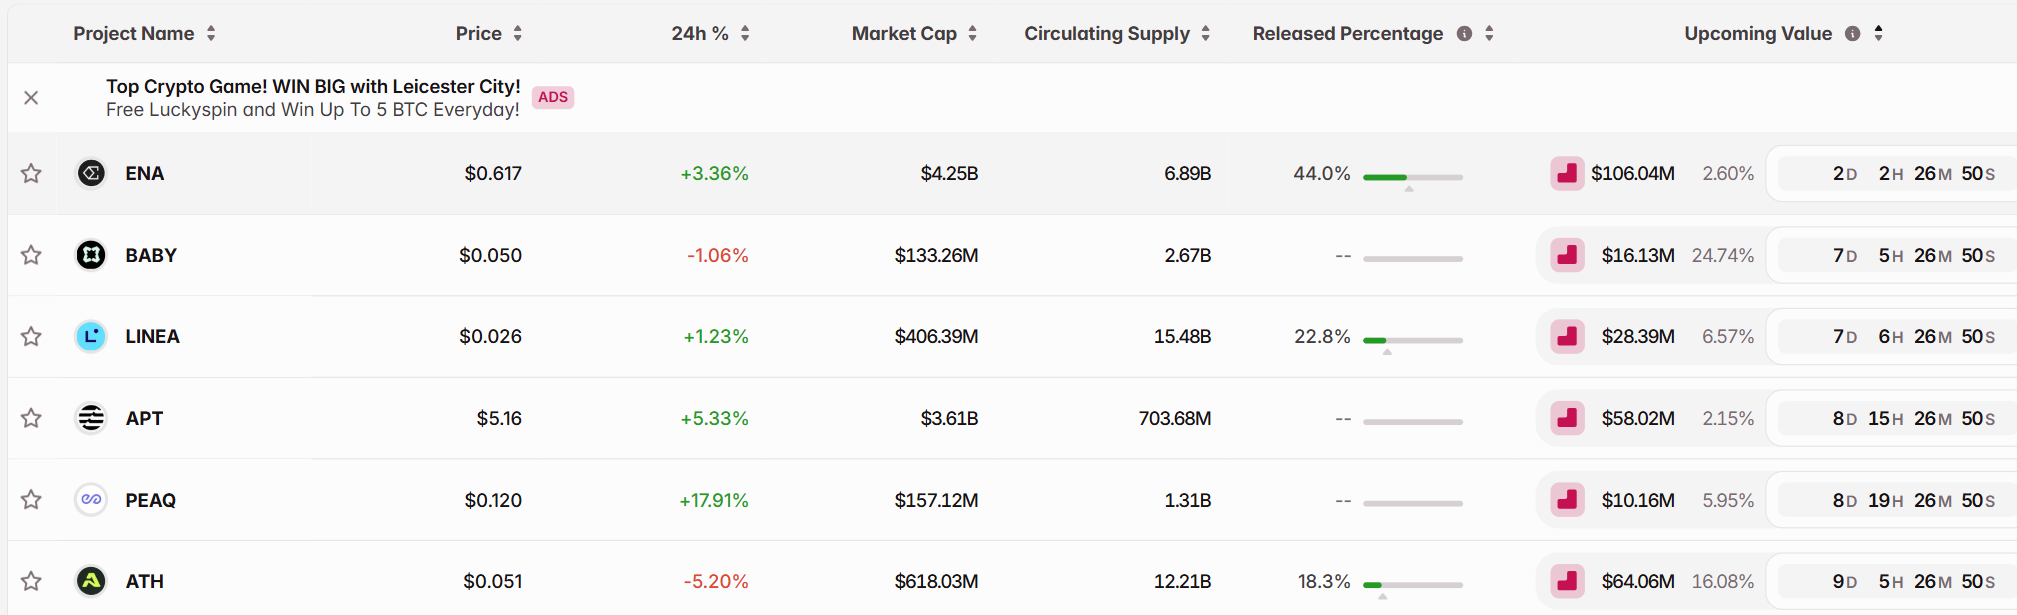Screen dimensions: 2017x615
Task: Dismiss the ad banner with X
Action: [31, 97]
